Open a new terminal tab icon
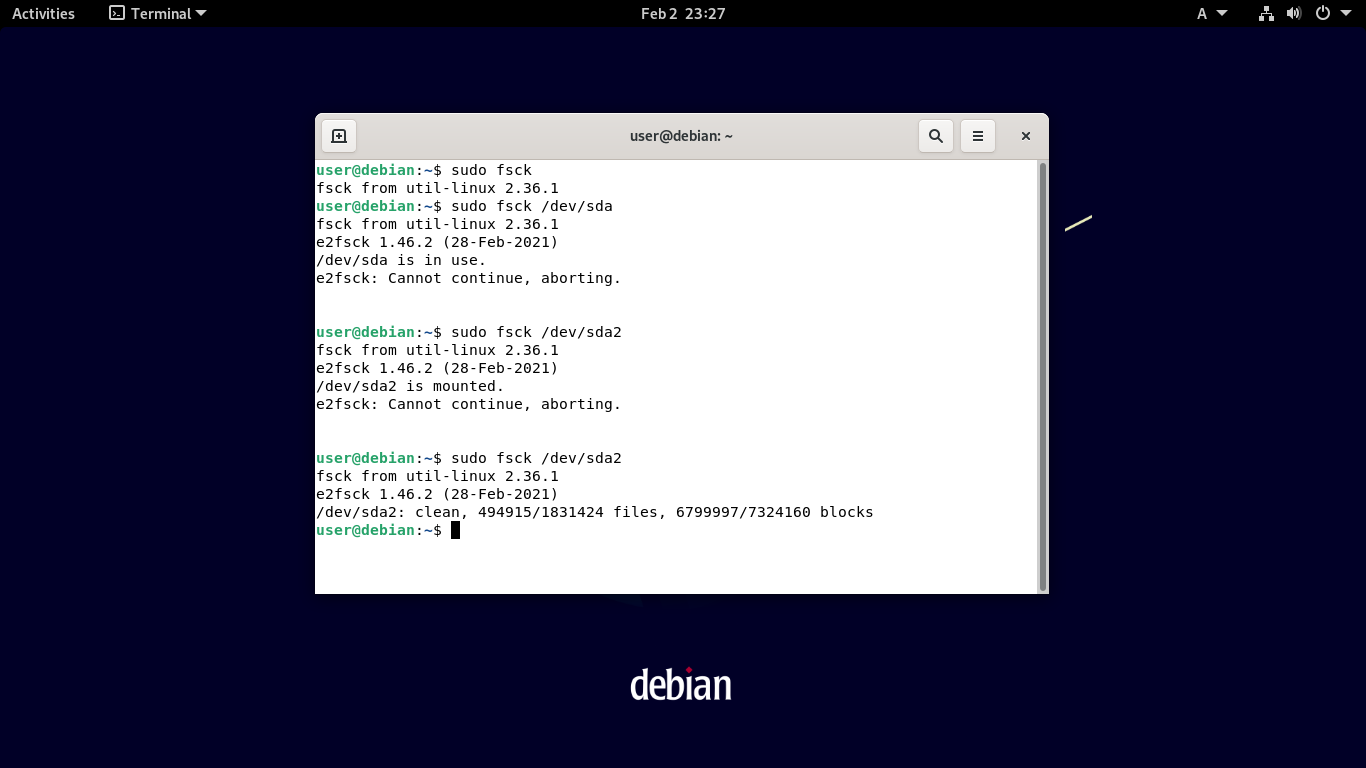 [339, 136]
